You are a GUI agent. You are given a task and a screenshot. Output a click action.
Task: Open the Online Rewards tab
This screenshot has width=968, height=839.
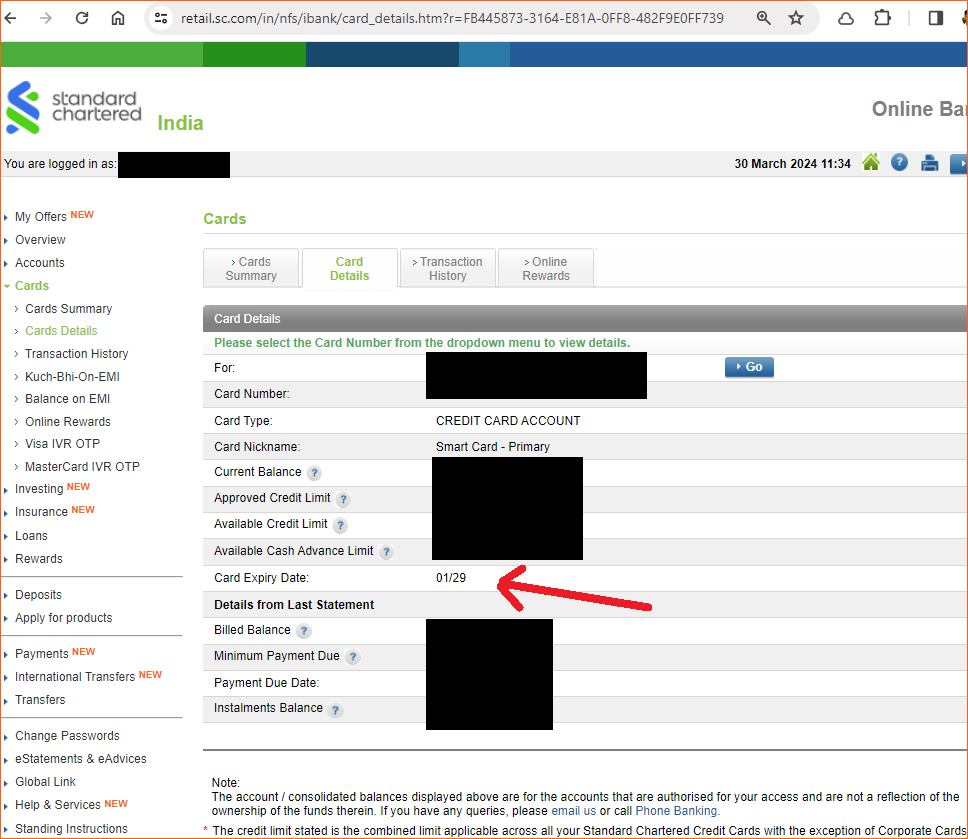tap(546, 269)
